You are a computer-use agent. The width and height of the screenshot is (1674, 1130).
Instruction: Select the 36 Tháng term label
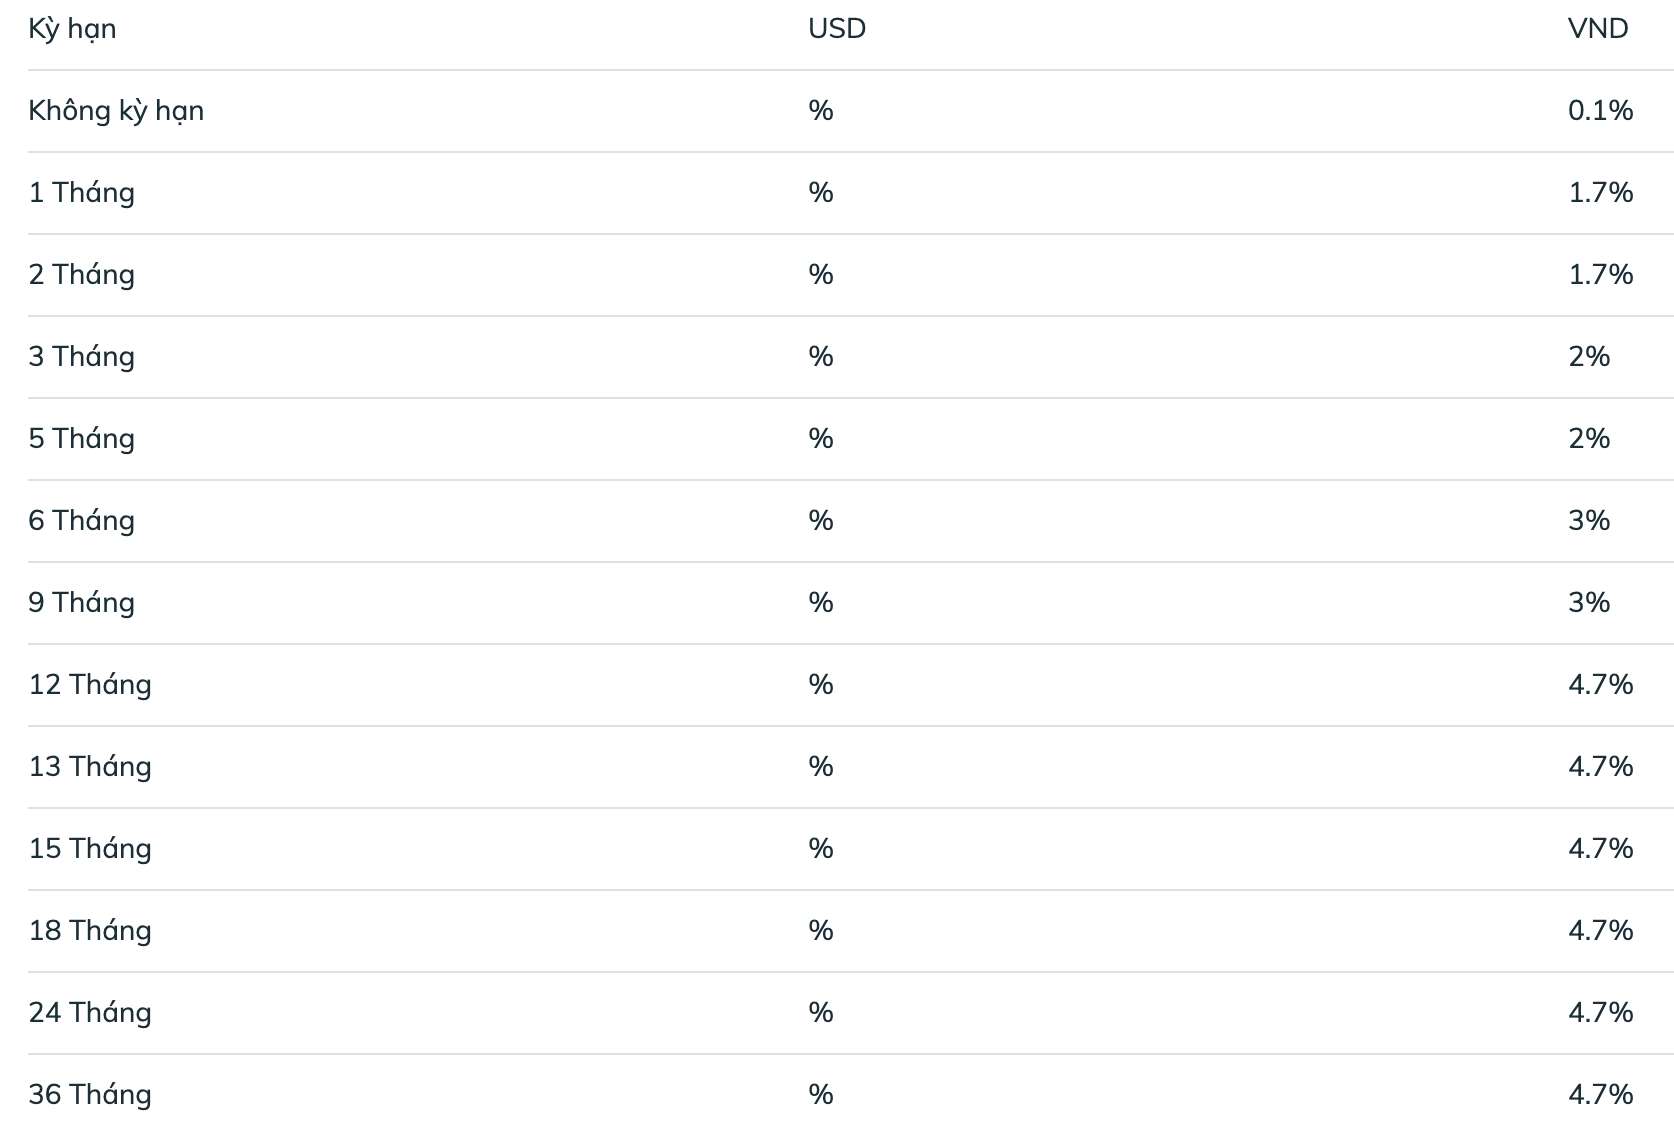(x=90, y=1095)
